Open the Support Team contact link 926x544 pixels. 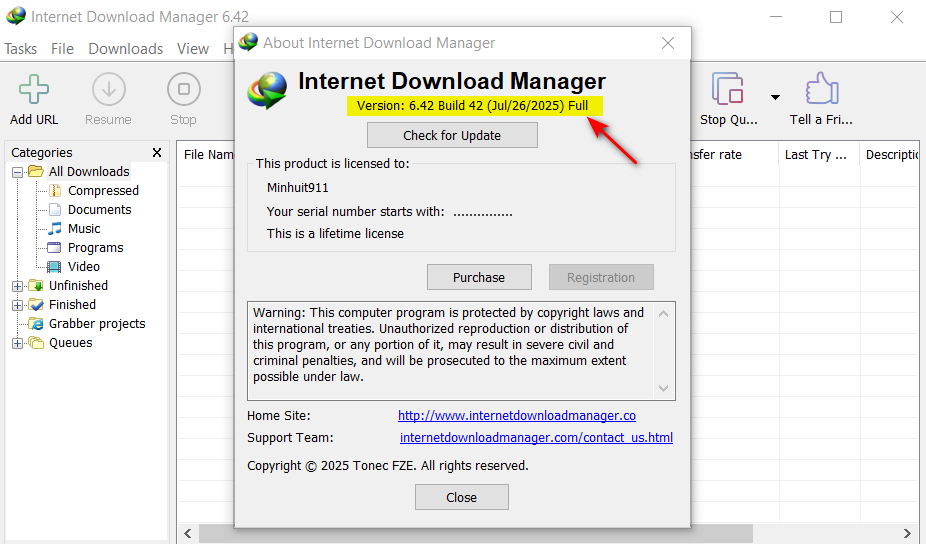[x=536, y=438]
